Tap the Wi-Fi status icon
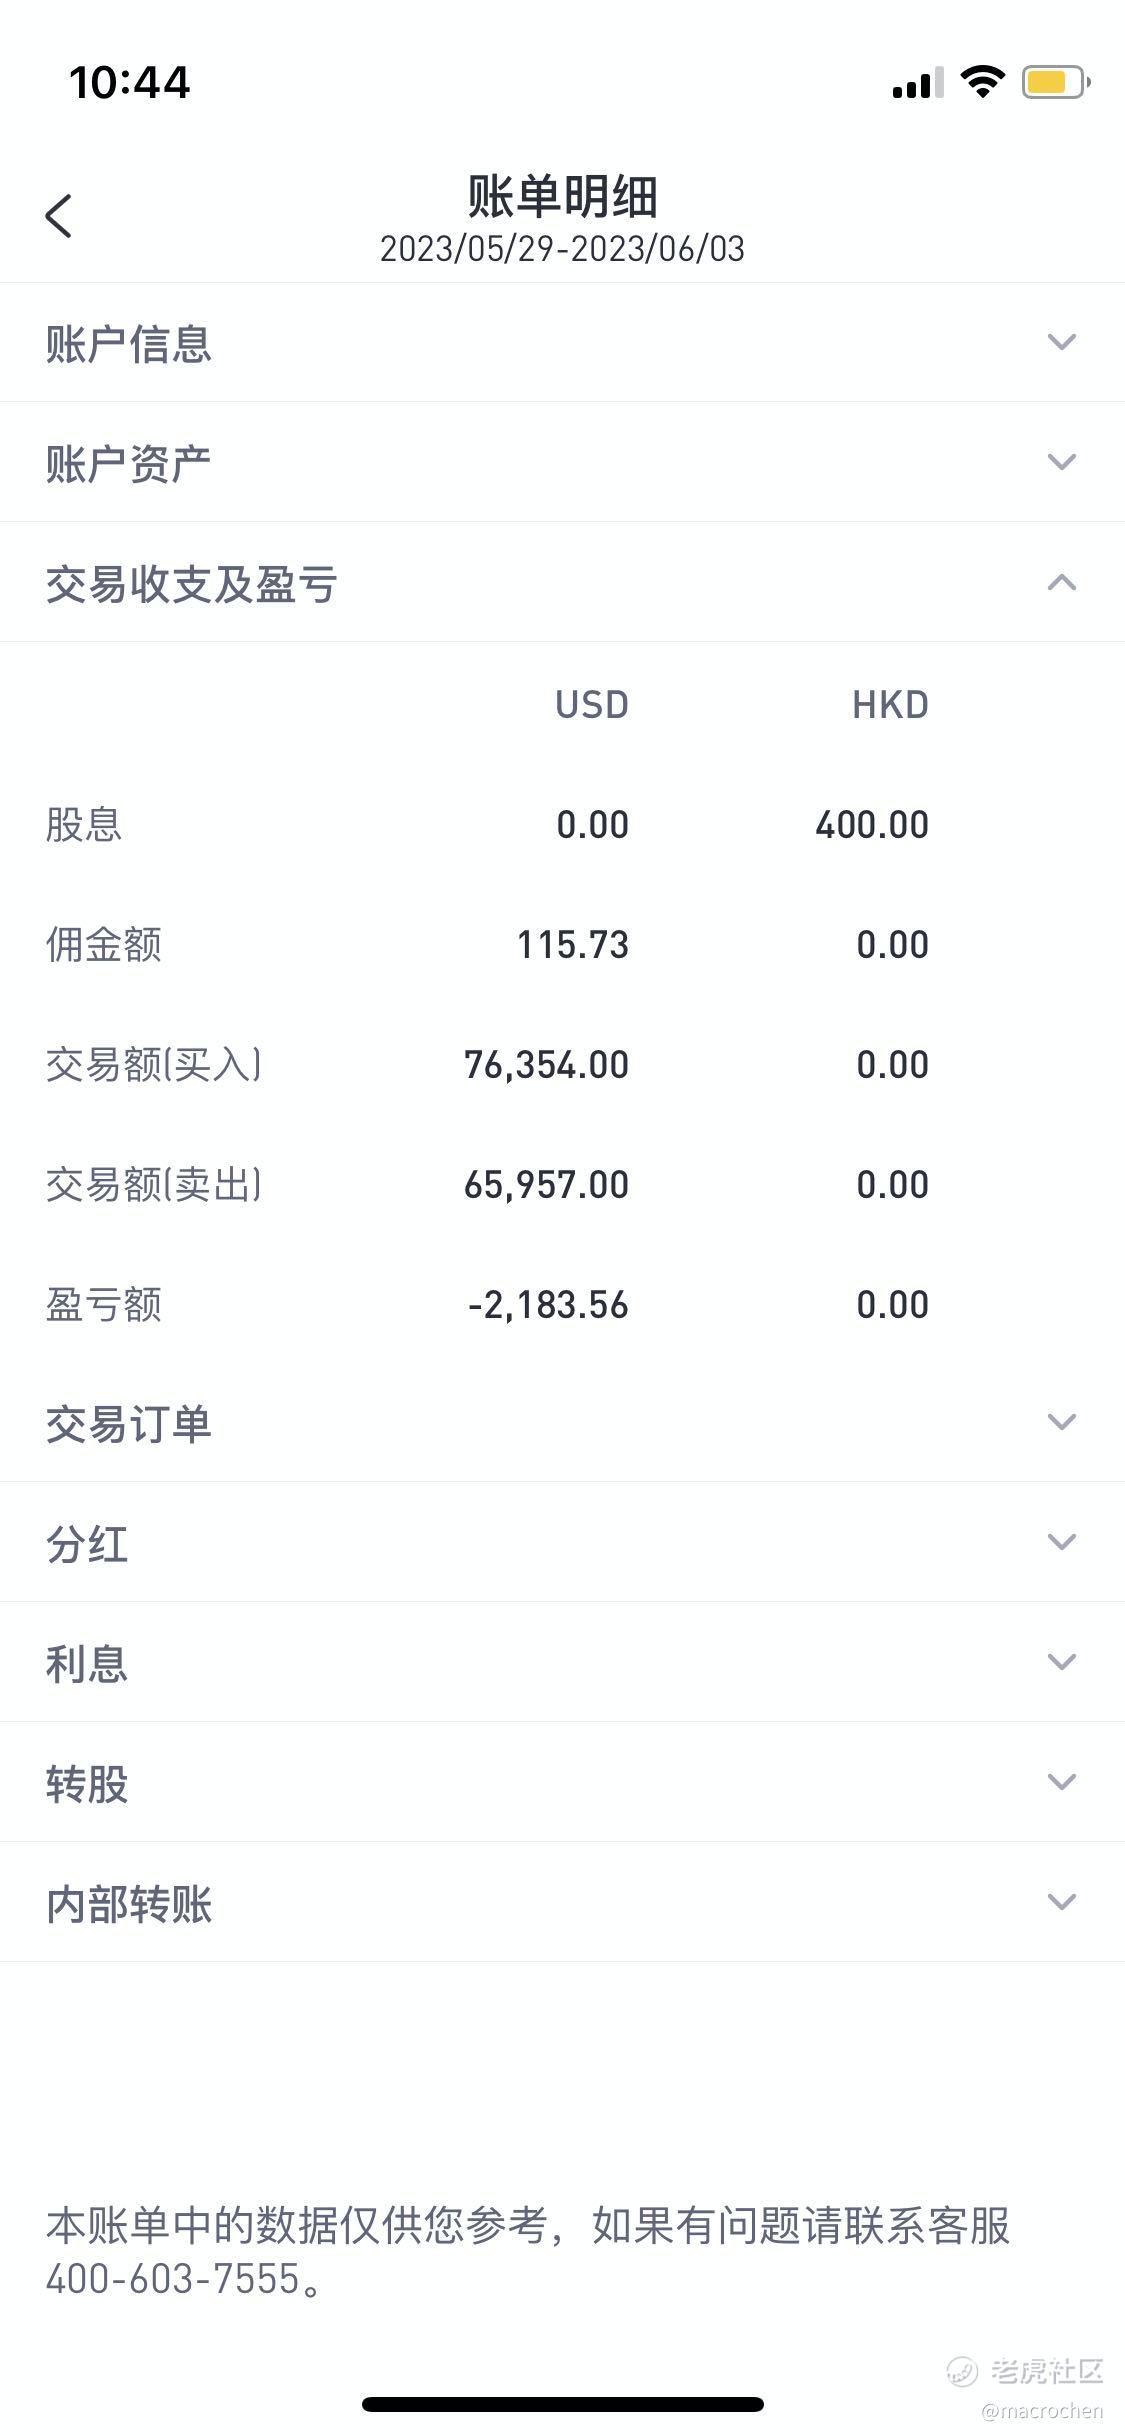Viewport: 1125px width, 2436px height. (x=982, y=82)
